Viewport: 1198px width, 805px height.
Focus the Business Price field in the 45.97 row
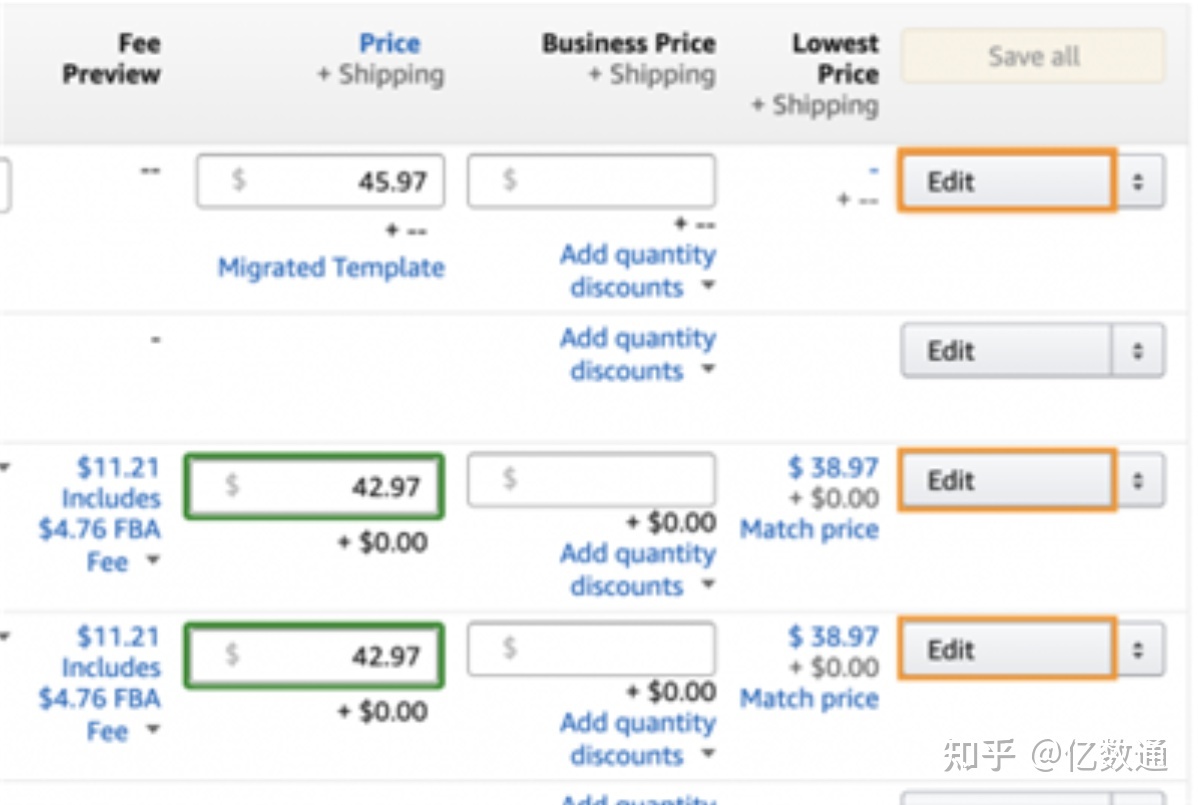pyautogui.click(x=591, y=181)
